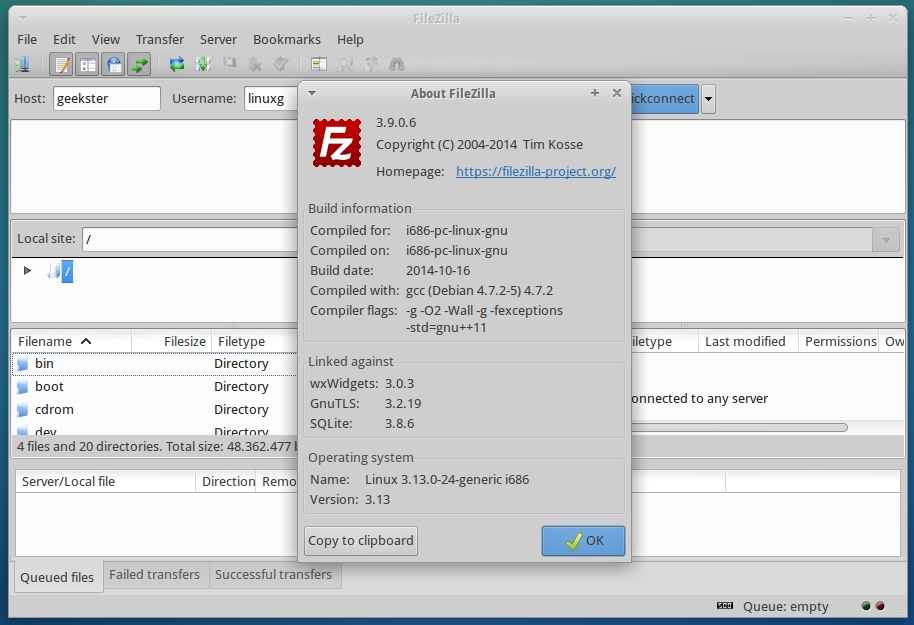Toggle the local directory tree view
Screen dimensions: 914x625
point(87,64)
